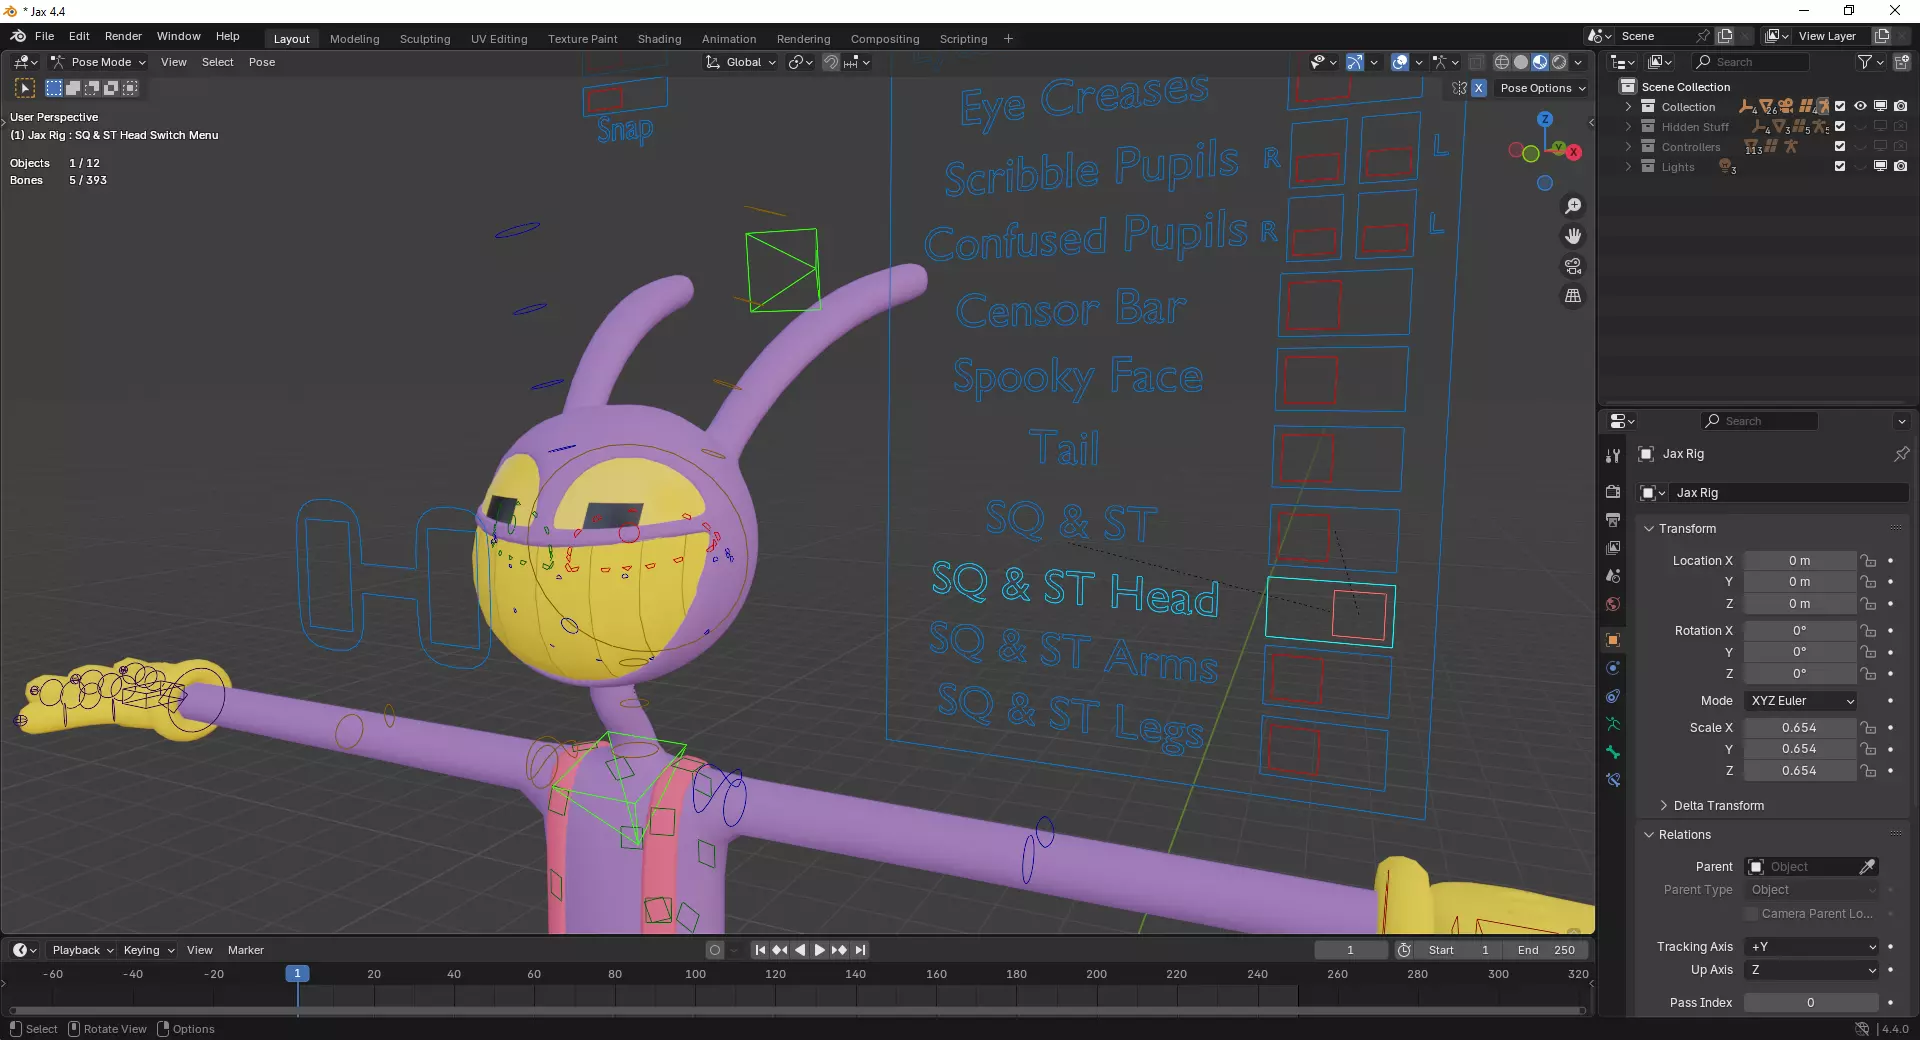This screenshot has width=1920, height=1040.
Task: Expand the Delta Transform panel
Action: 1711,805
